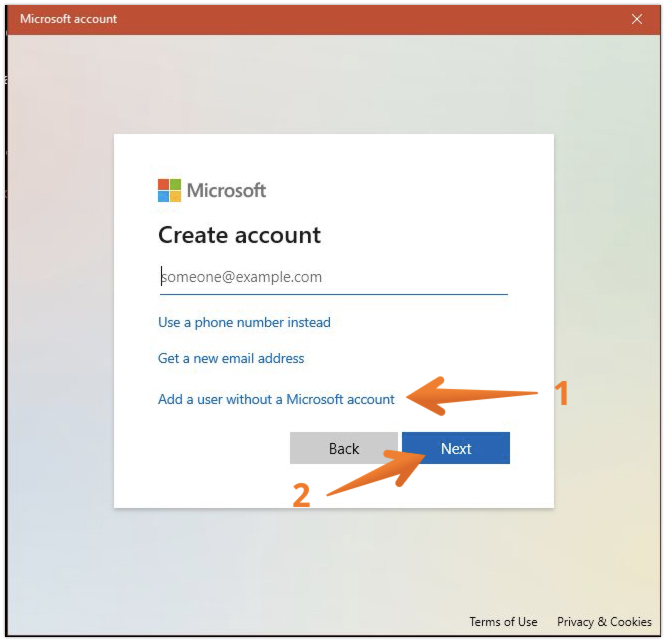This screenshot has height=642, width=666.
Task: Select Add a user without a Microsoft account
Action: (276, 399)
